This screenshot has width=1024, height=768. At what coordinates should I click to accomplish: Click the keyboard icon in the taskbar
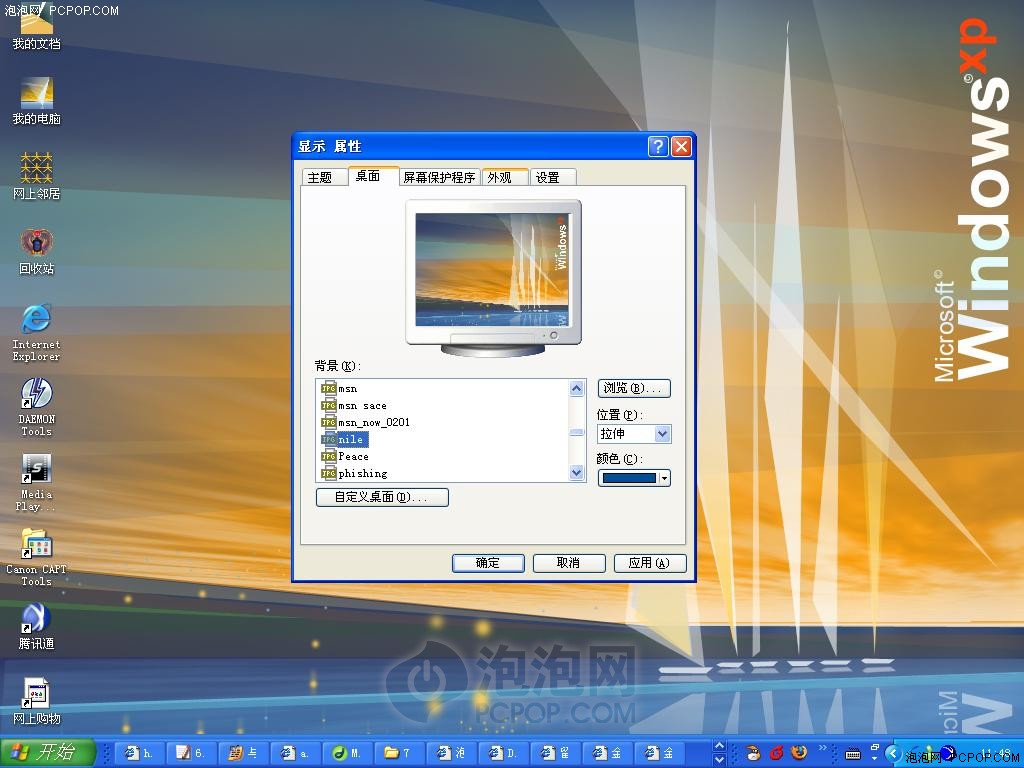(x=853, y=754)
